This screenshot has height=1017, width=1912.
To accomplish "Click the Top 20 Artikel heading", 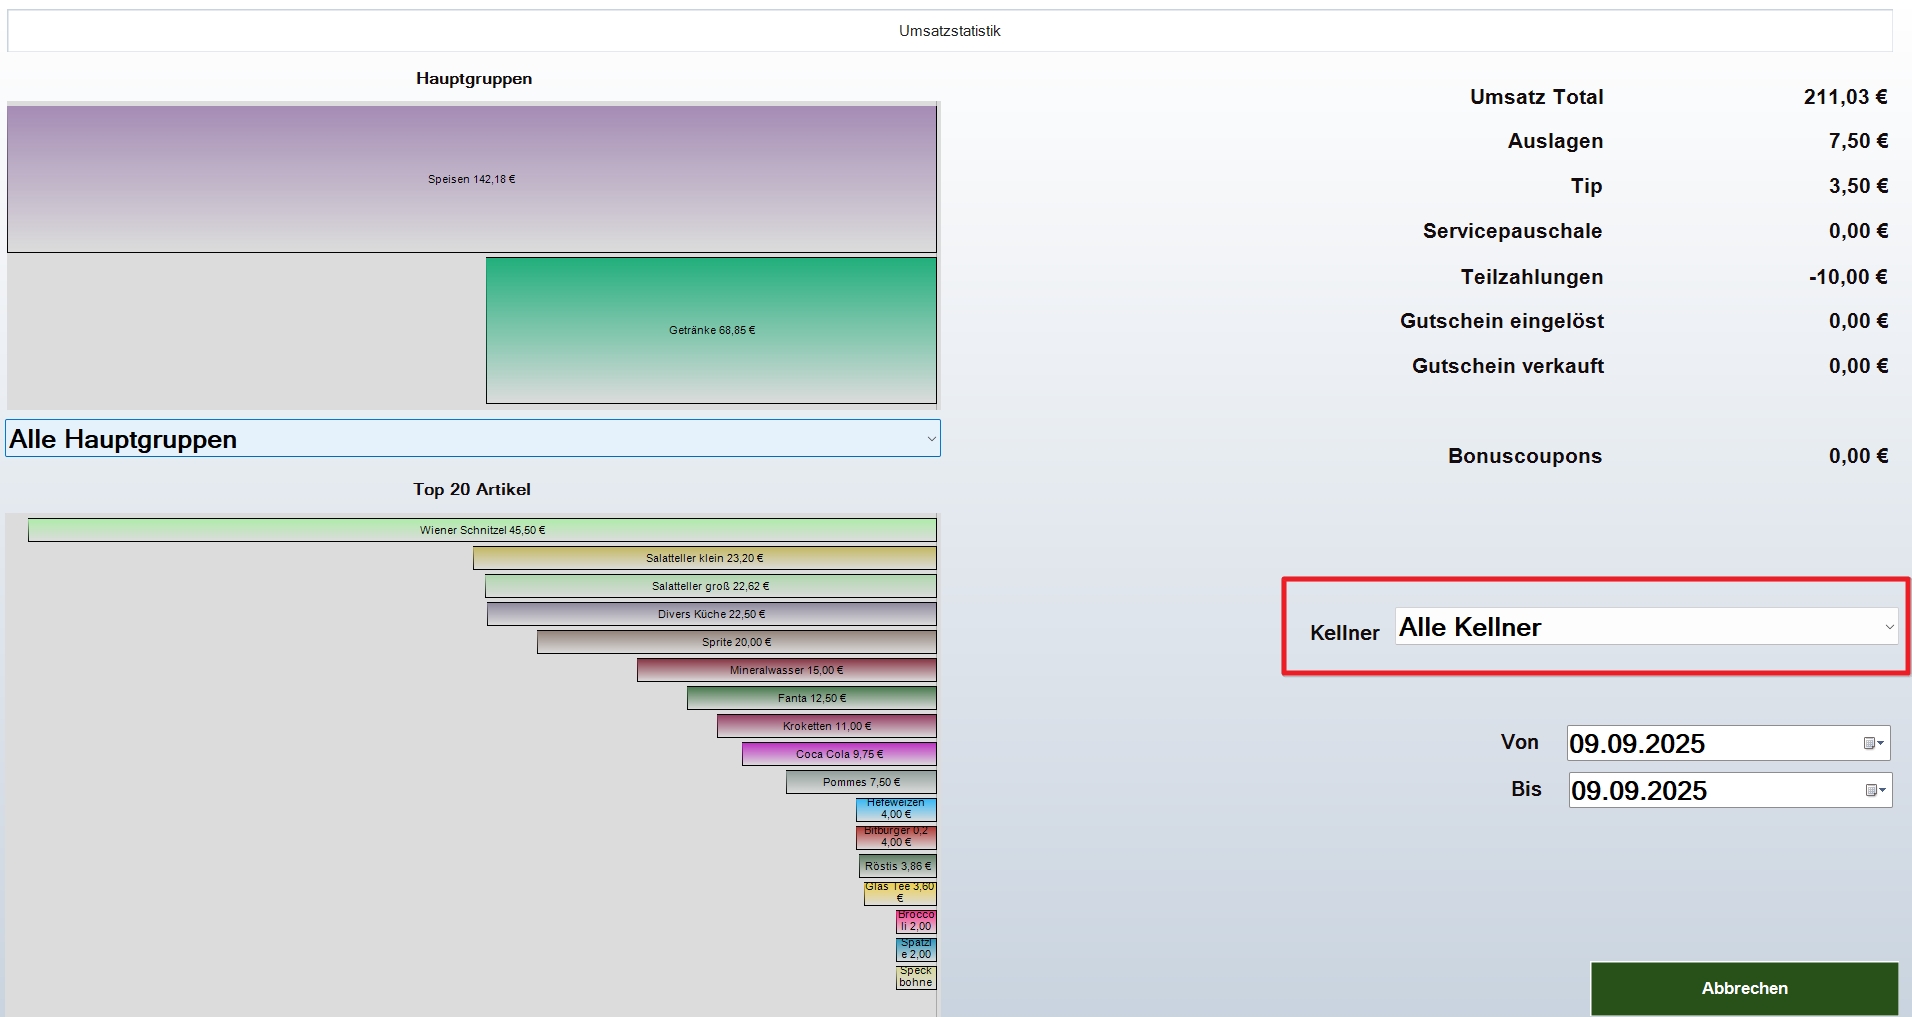I will (x=472, y=489).
